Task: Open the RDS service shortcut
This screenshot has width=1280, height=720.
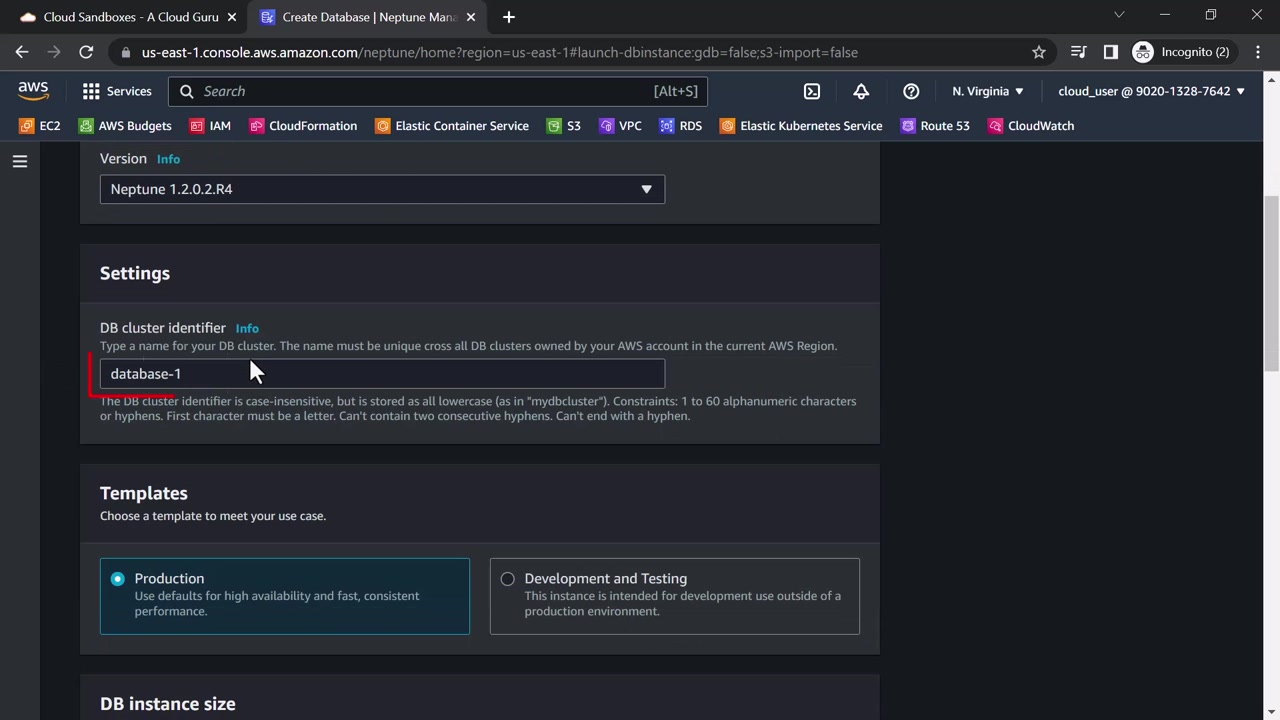Action: [681, 126]
